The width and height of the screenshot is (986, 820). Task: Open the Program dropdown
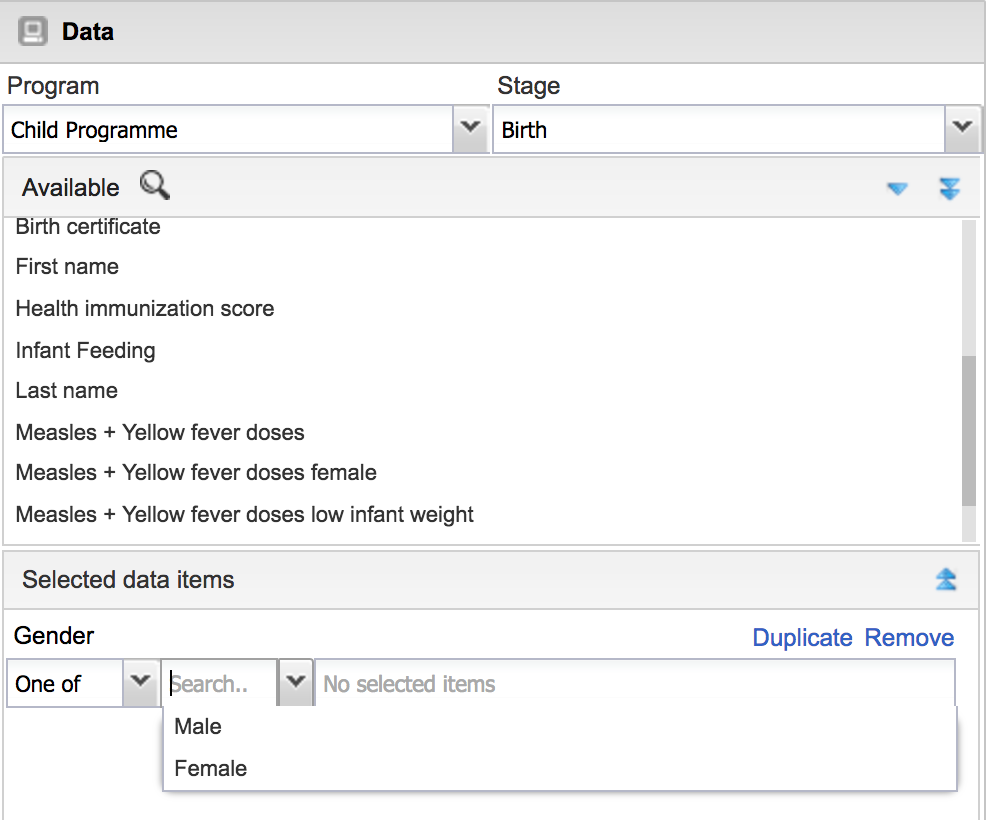[x=468, y=129]
